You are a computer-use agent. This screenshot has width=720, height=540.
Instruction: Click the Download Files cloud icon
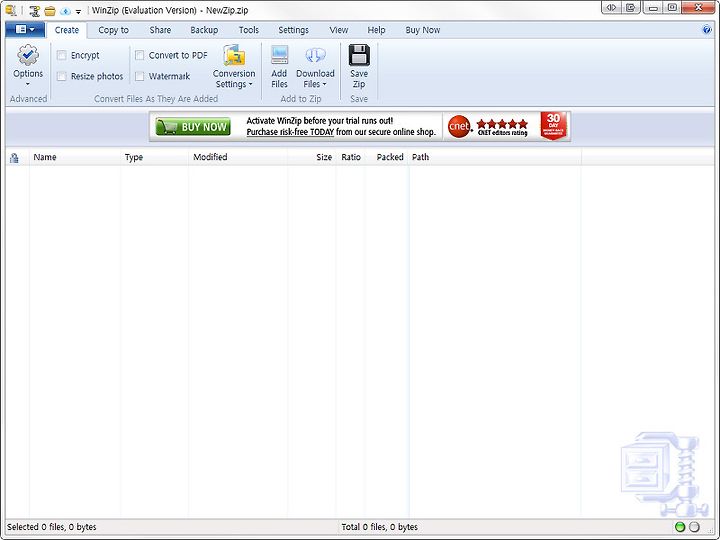[315, 56]
